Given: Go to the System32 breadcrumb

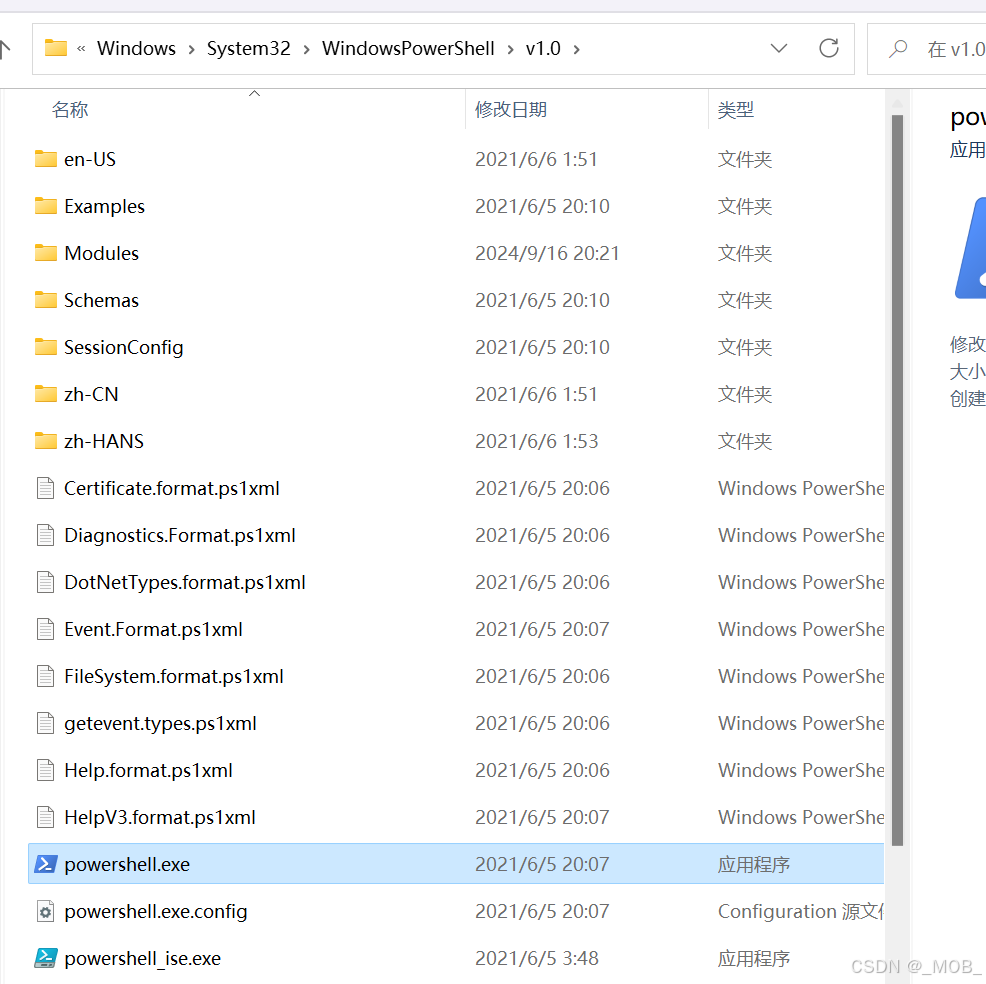Looking at the screenshot, I should coord(248,48).
